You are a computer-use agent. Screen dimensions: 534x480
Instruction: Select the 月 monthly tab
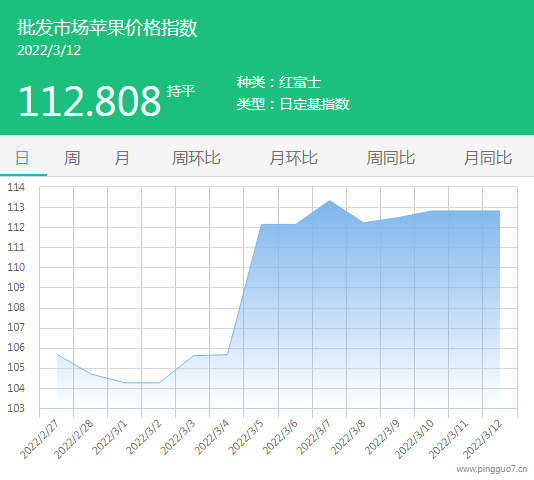122,158
